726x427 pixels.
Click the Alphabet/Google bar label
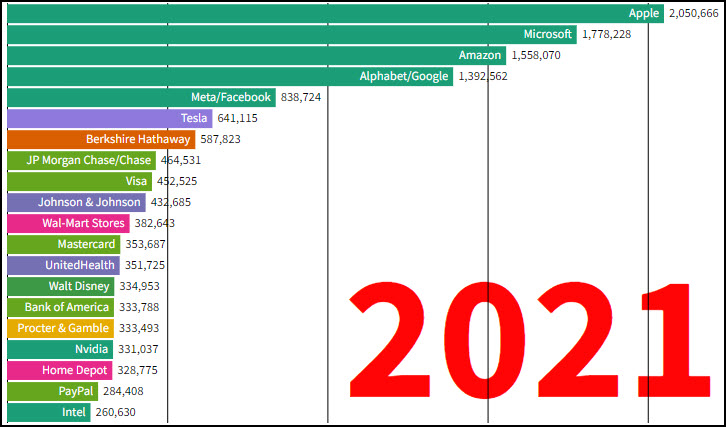(404, 76)
